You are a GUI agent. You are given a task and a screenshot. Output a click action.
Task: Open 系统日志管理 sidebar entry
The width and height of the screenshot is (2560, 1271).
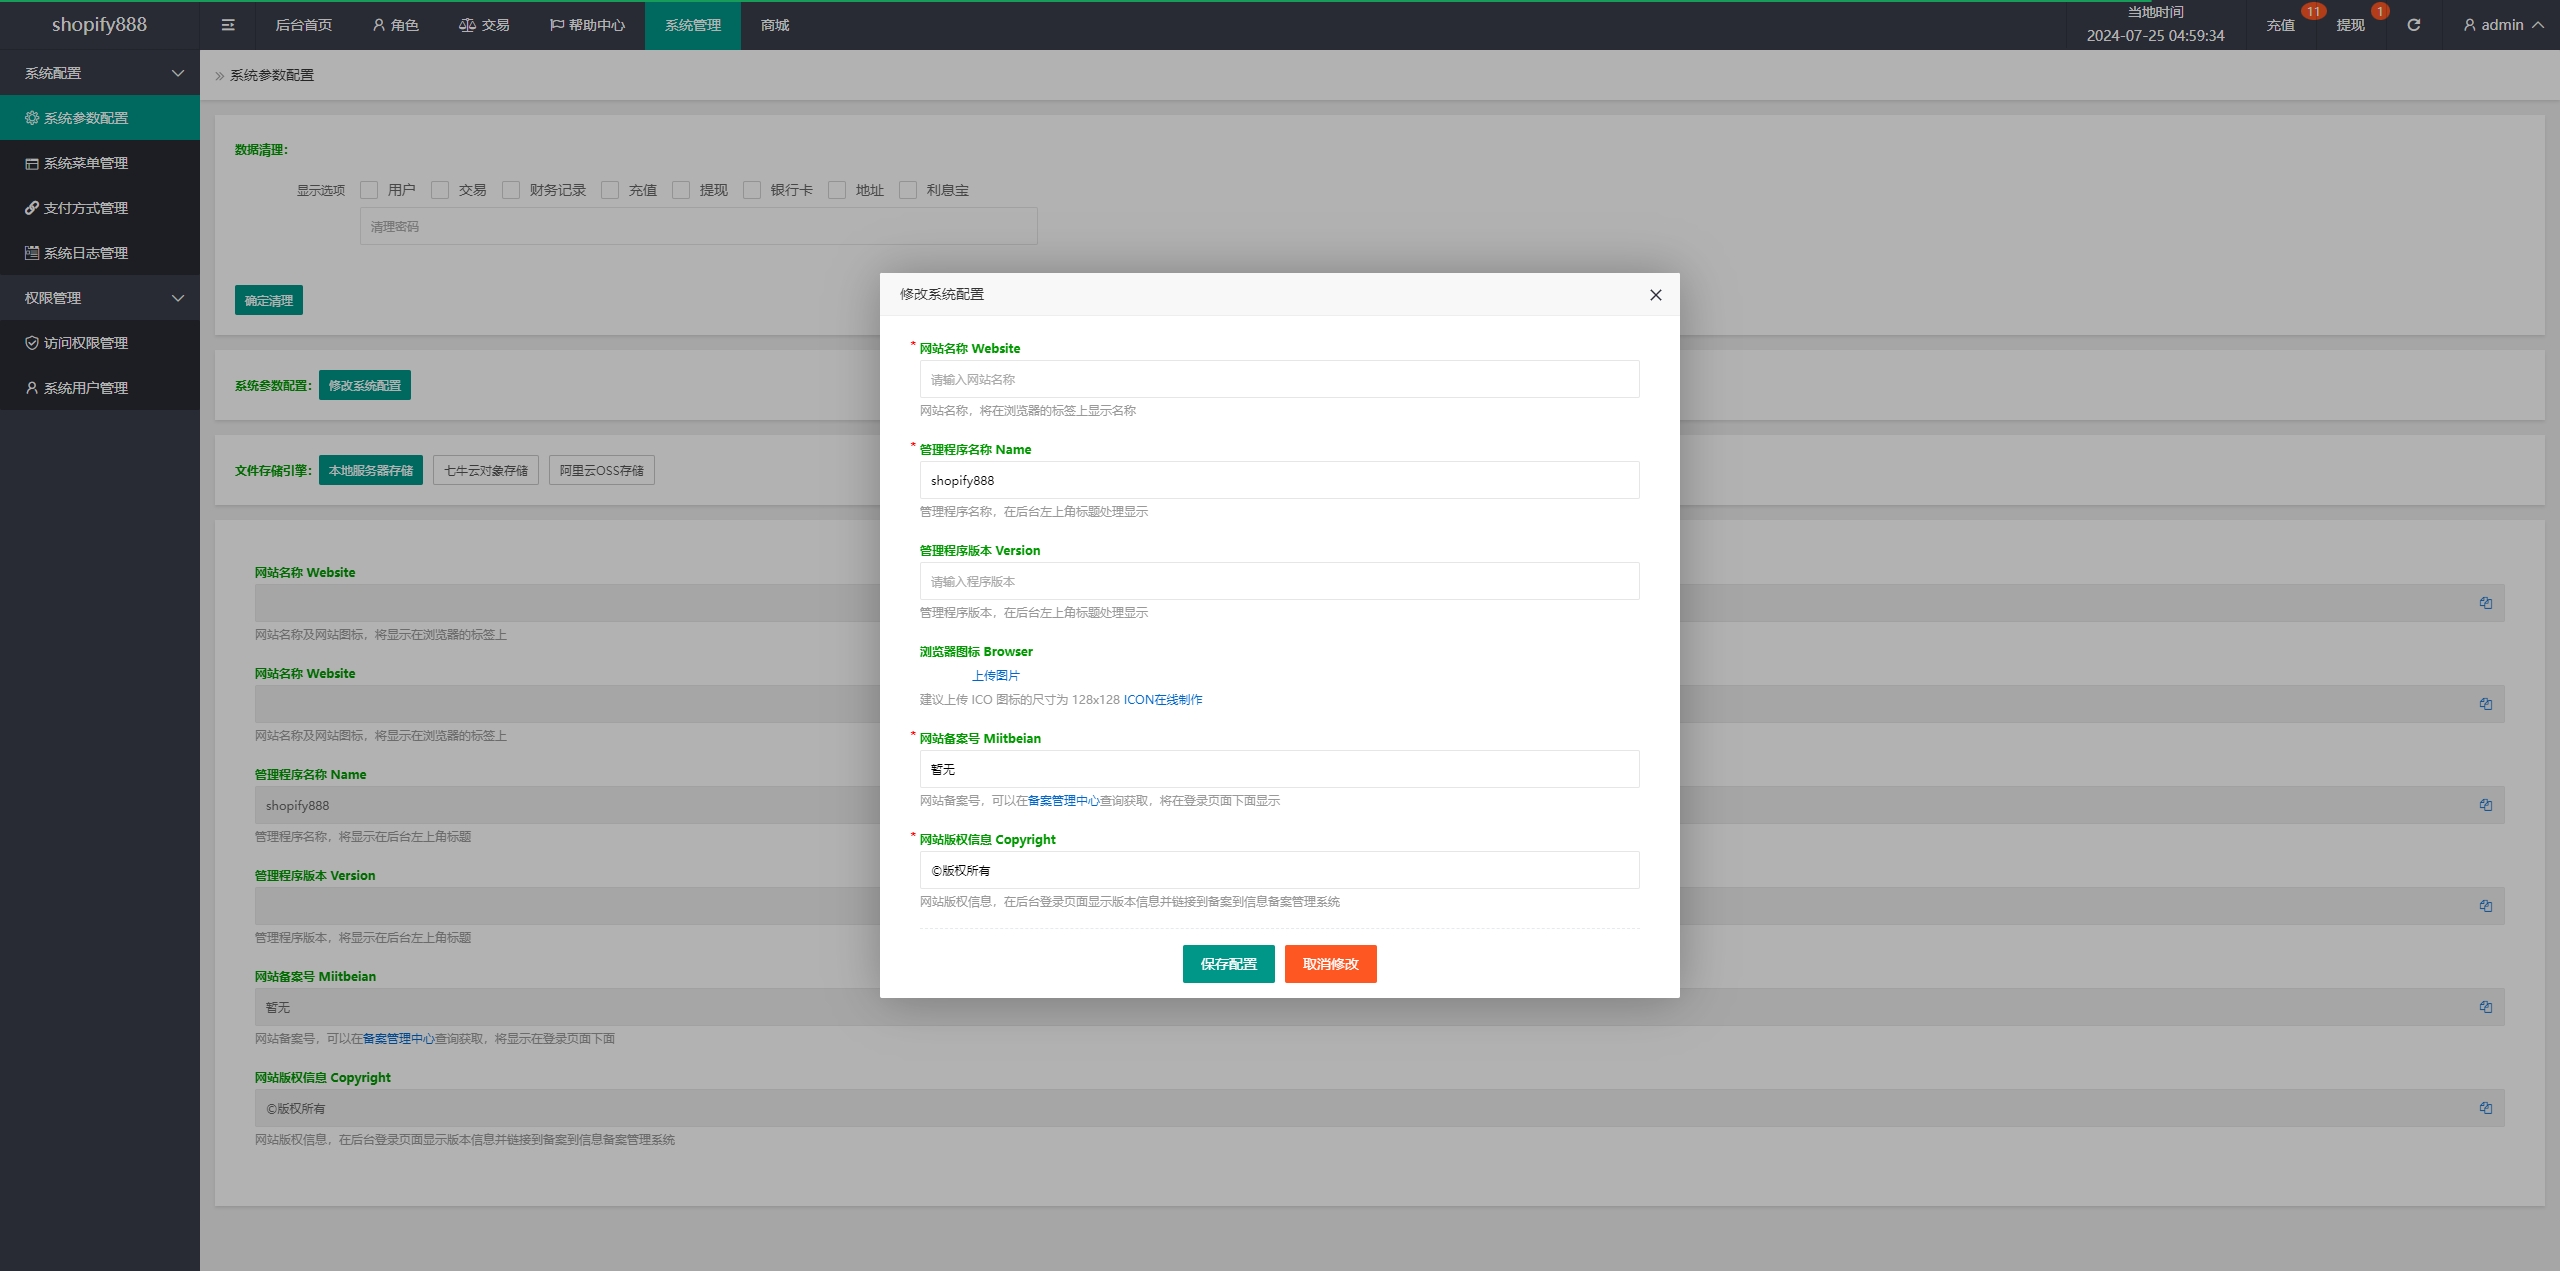click(x=86, y=253)
